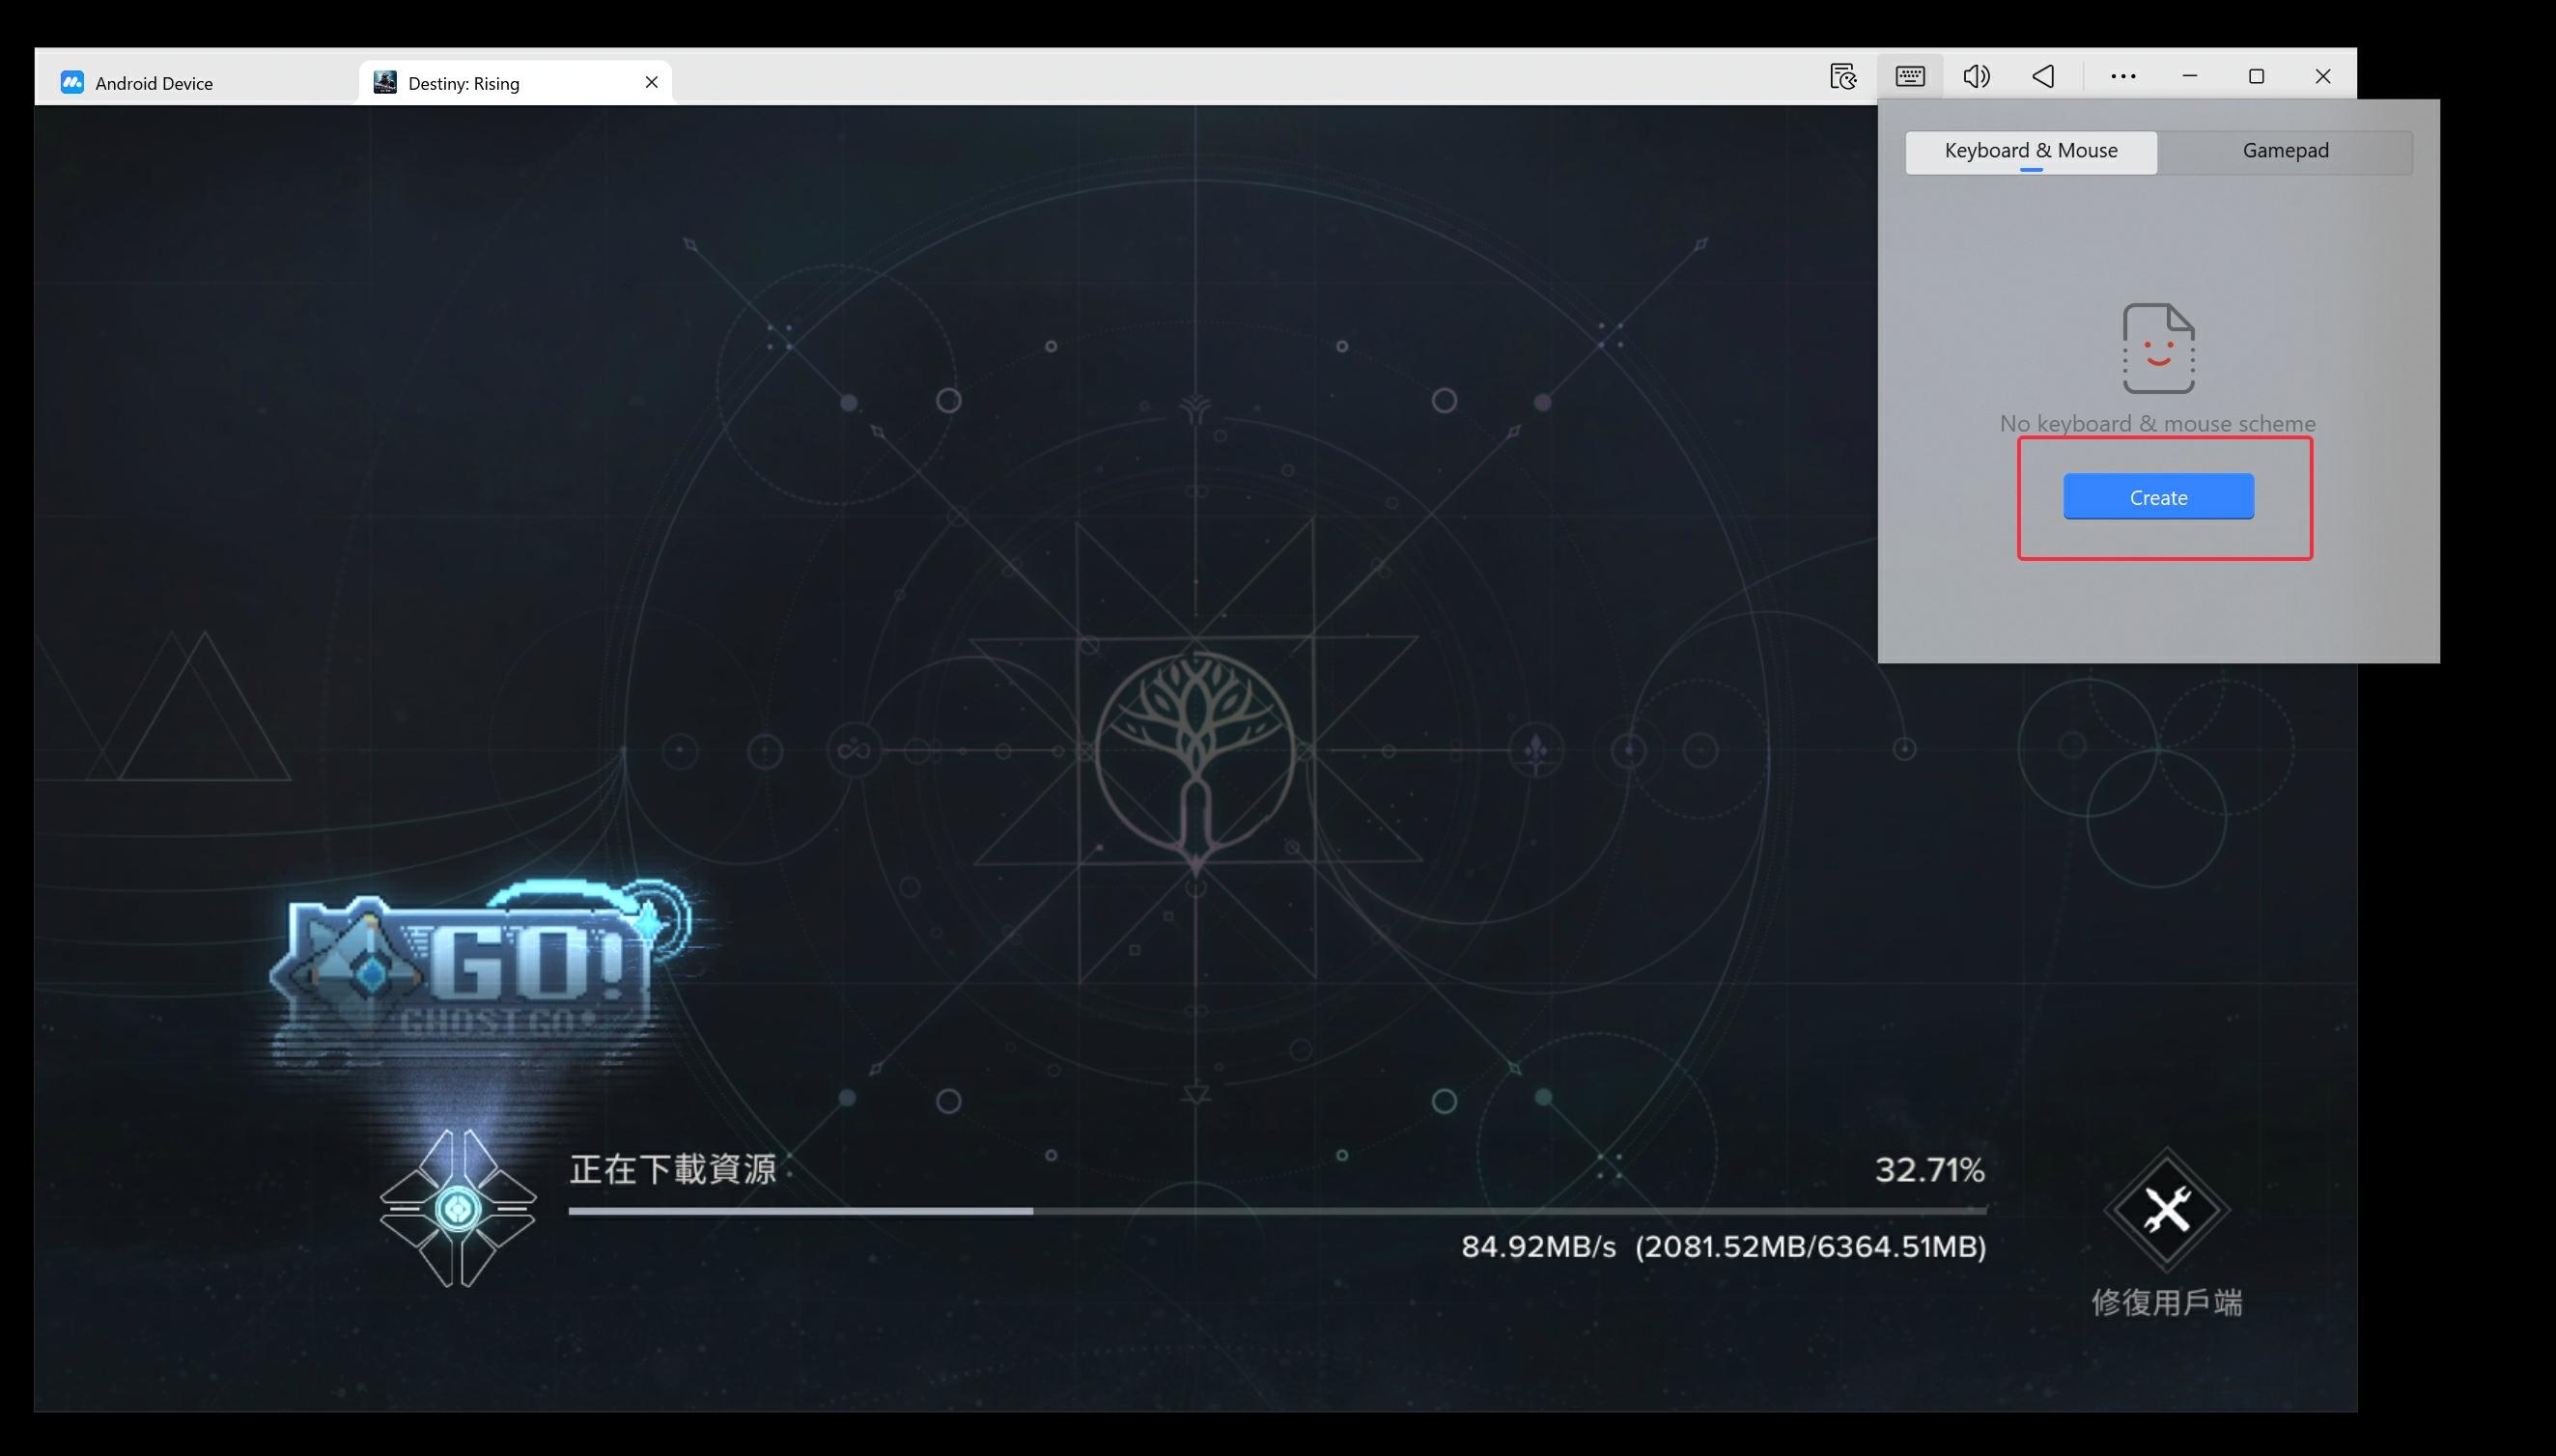This screenshot has height=1456, width=2556.
Task: Click the download progress bar
Action: 1277,1211
